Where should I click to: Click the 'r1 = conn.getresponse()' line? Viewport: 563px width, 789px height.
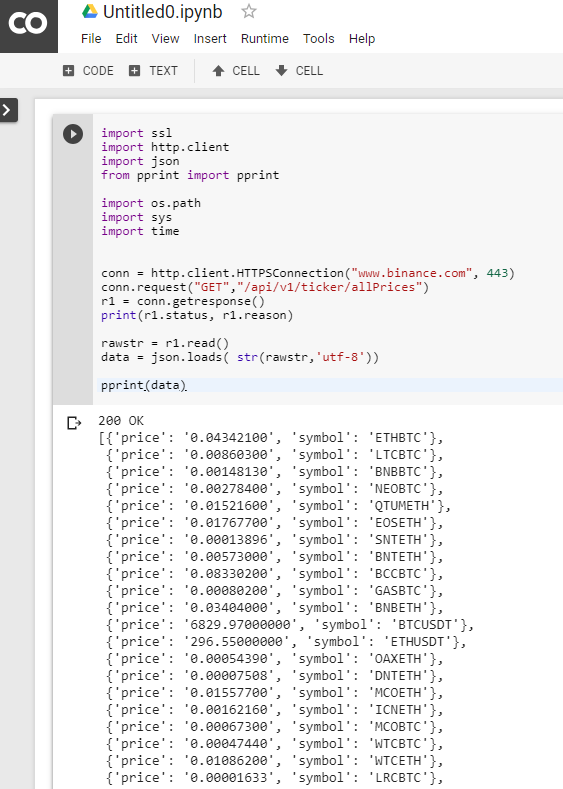coord(183,301)
